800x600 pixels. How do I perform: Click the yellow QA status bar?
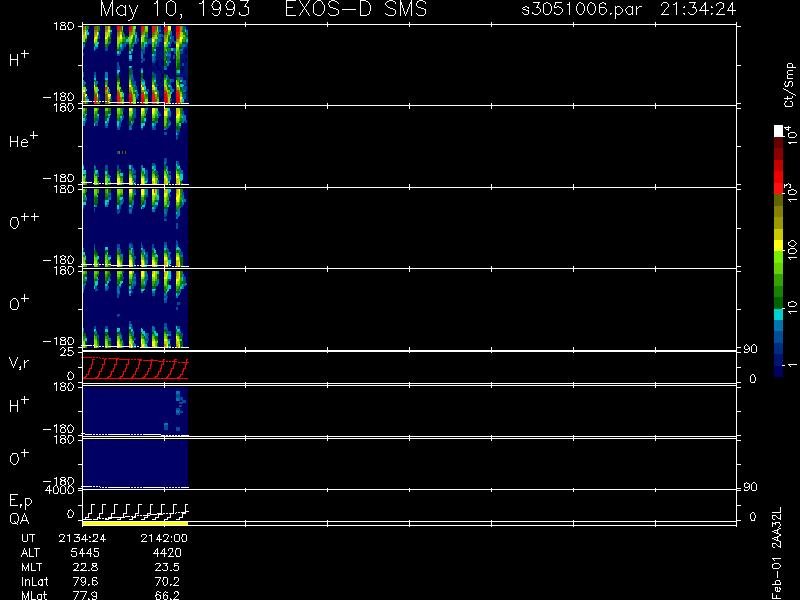pos(135,523)
